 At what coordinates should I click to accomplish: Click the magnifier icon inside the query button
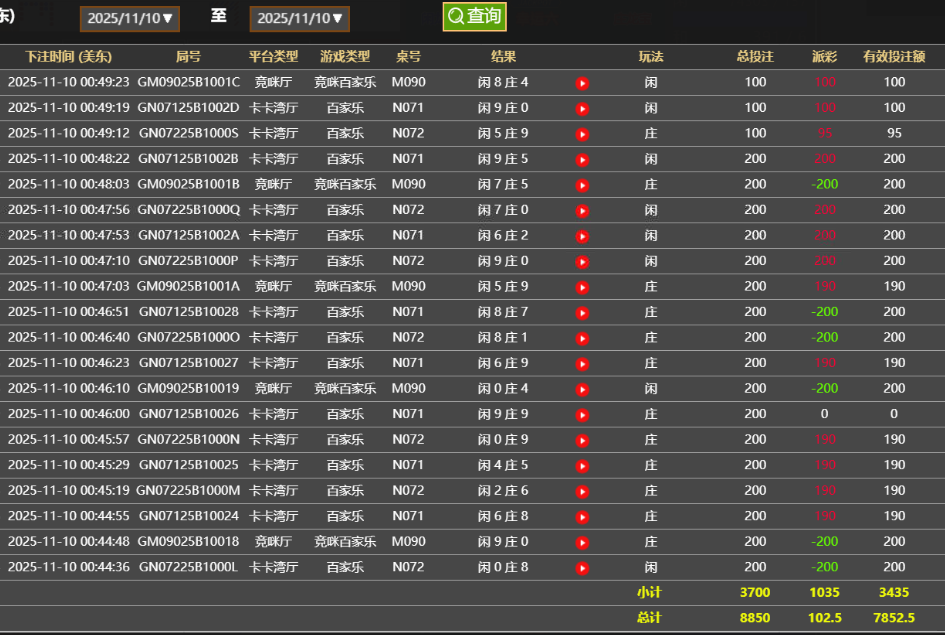[x=455, y=17]
